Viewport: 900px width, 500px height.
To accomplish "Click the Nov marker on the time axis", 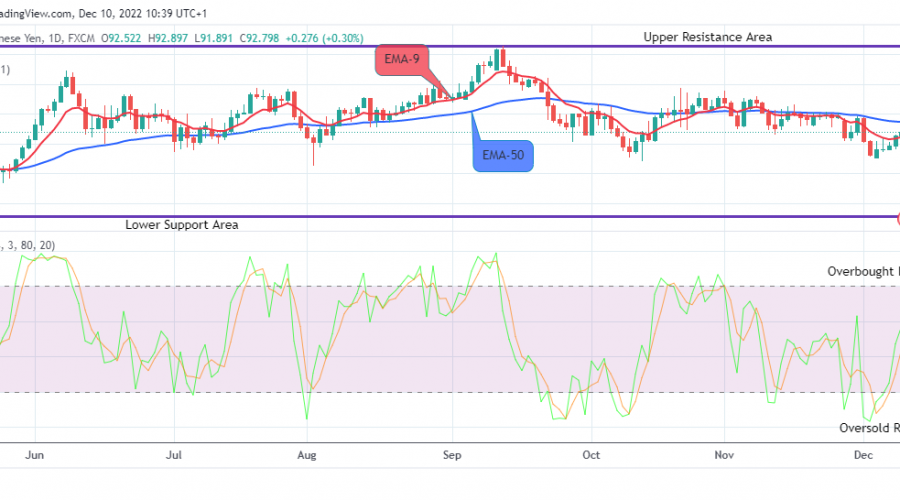I will coord(725,454).
